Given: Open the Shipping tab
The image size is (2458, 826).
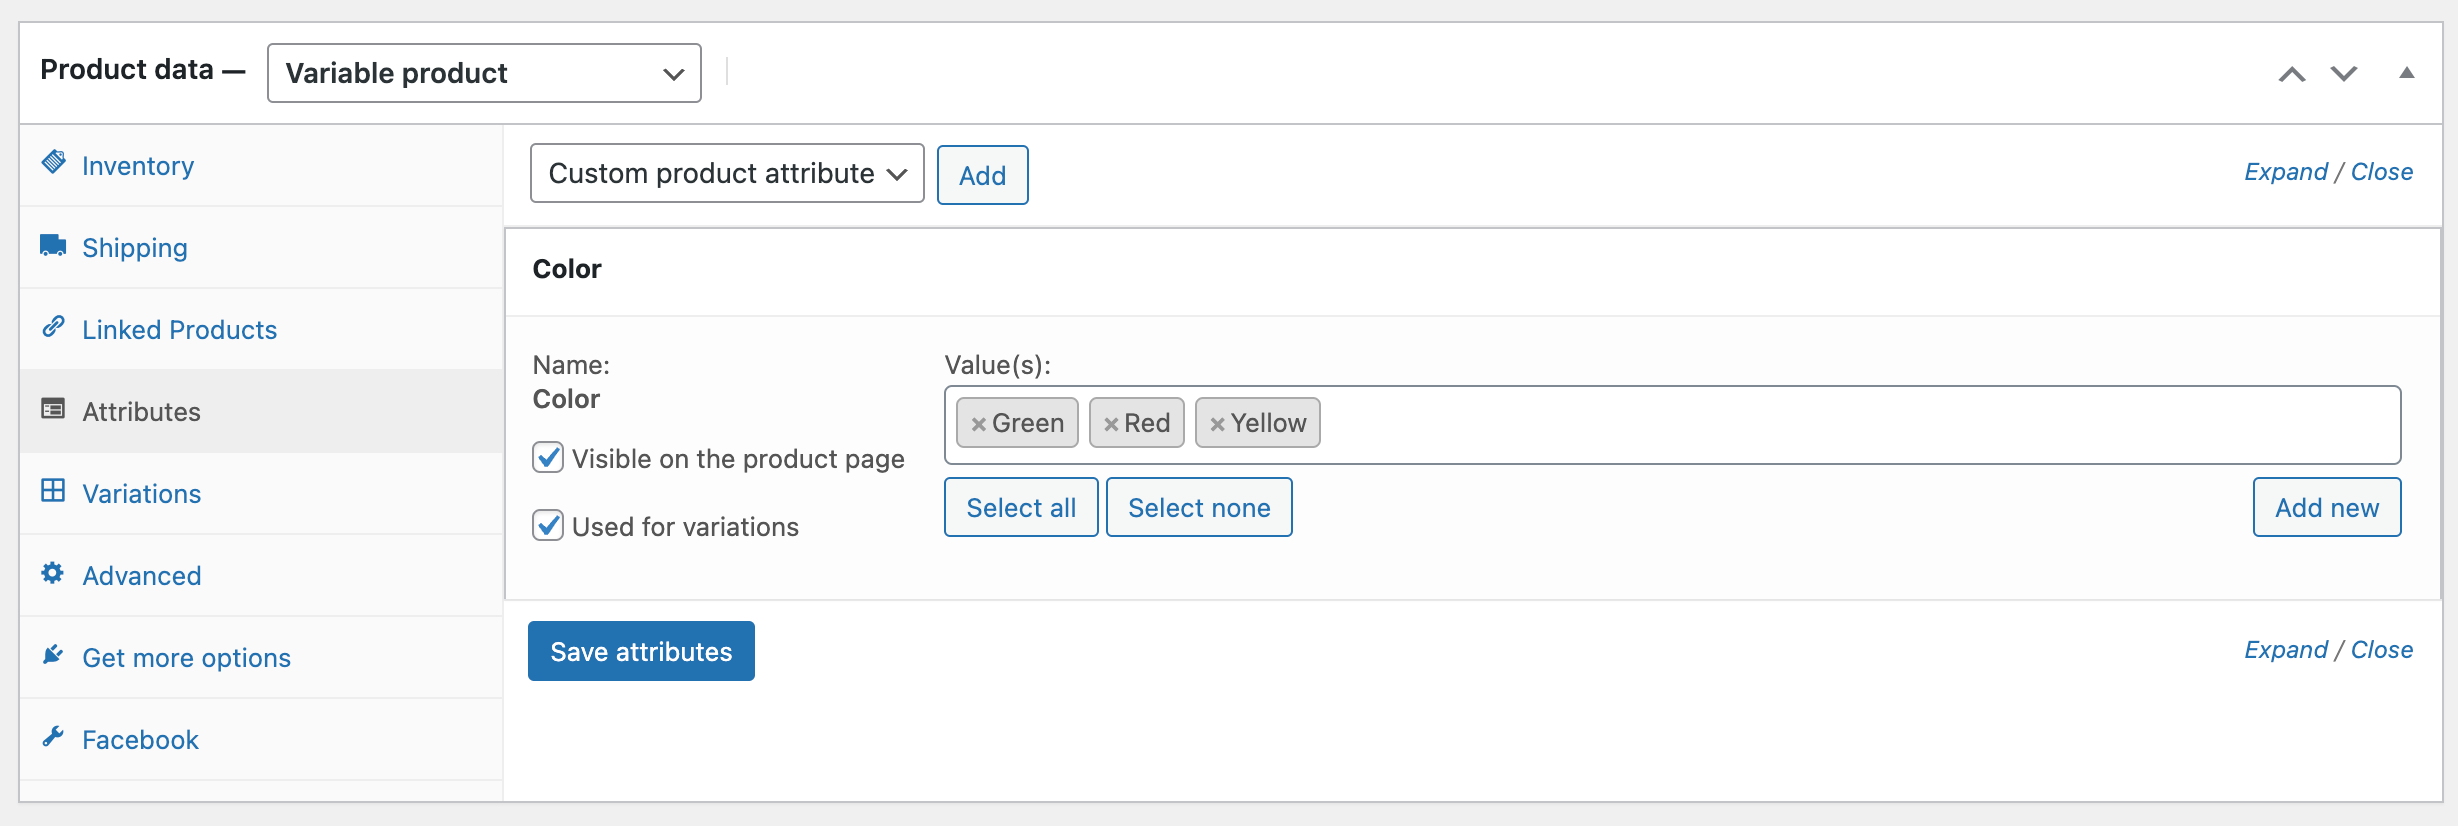Looking at the screenshot, I should (261, 248).
